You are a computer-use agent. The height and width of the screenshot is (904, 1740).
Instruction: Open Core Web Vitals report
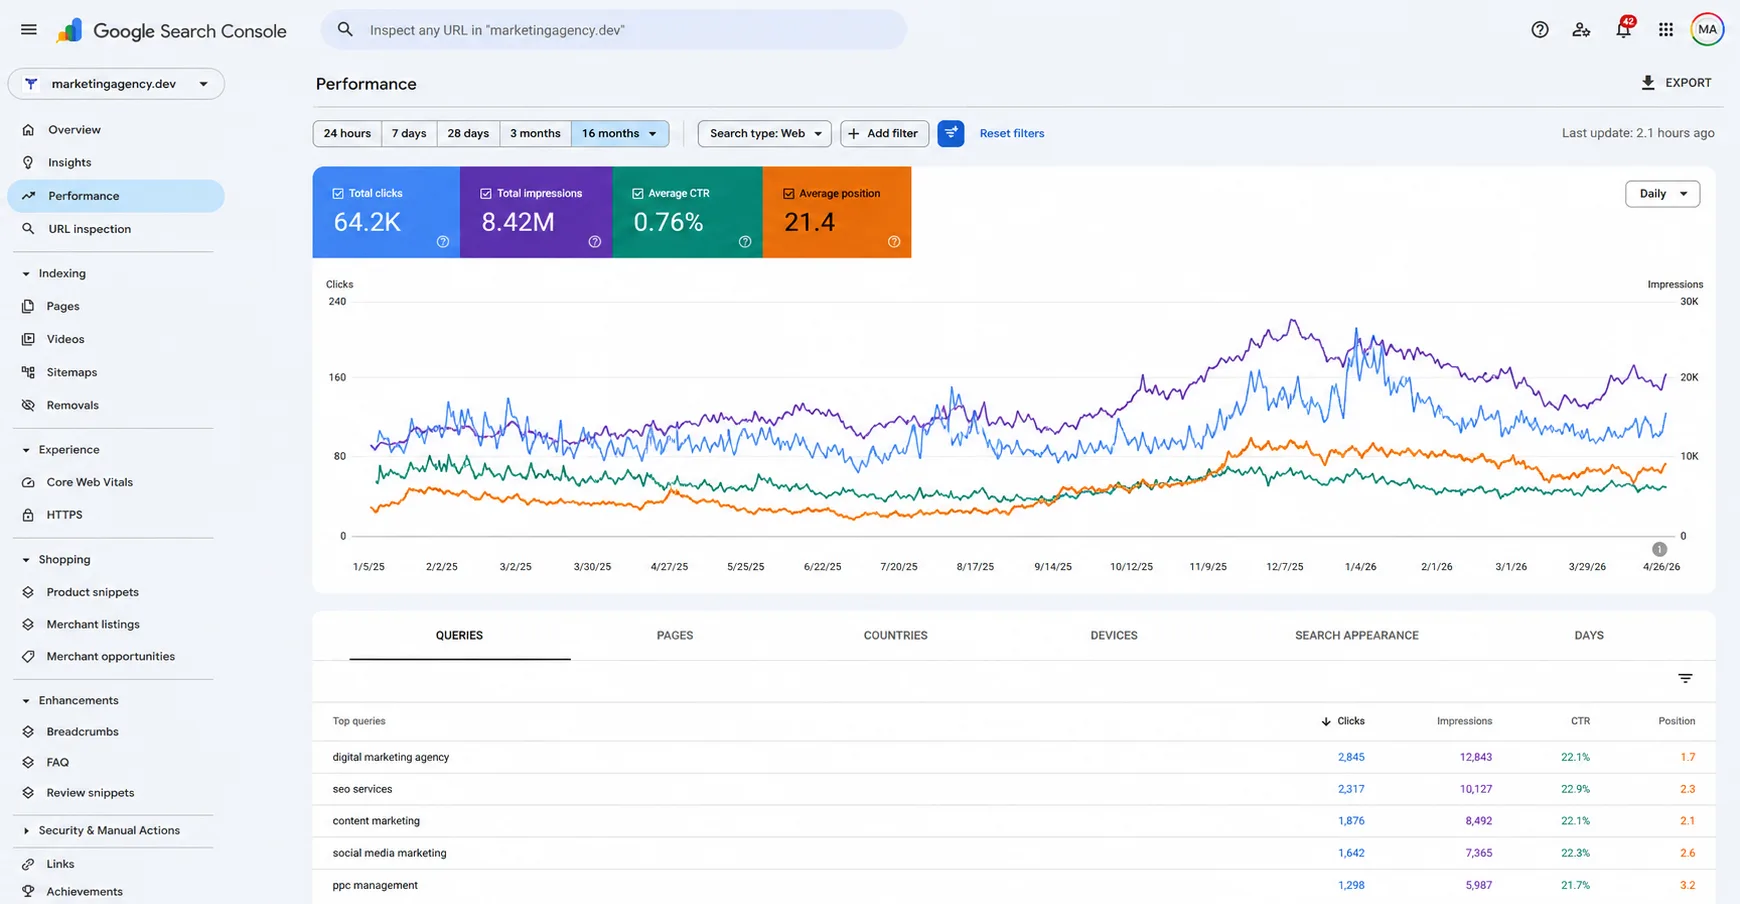89,482
